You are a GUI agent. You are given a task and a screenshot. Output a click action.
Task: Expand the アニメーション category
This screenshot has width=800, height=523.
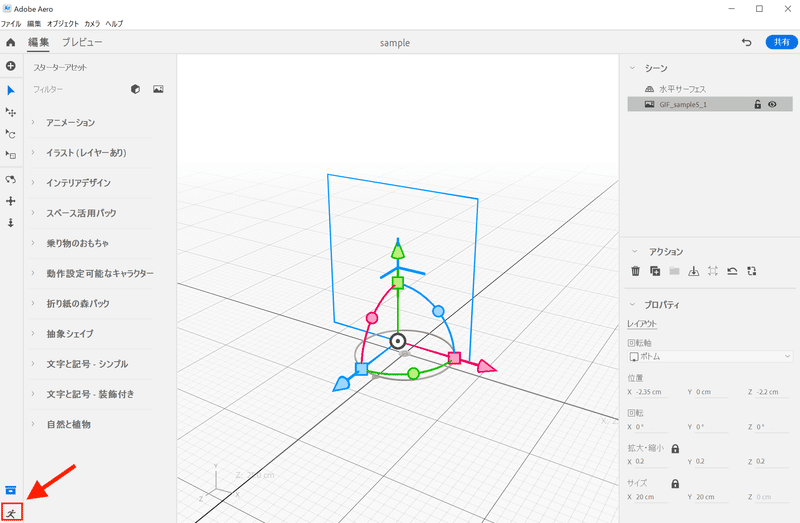point(34,122)
